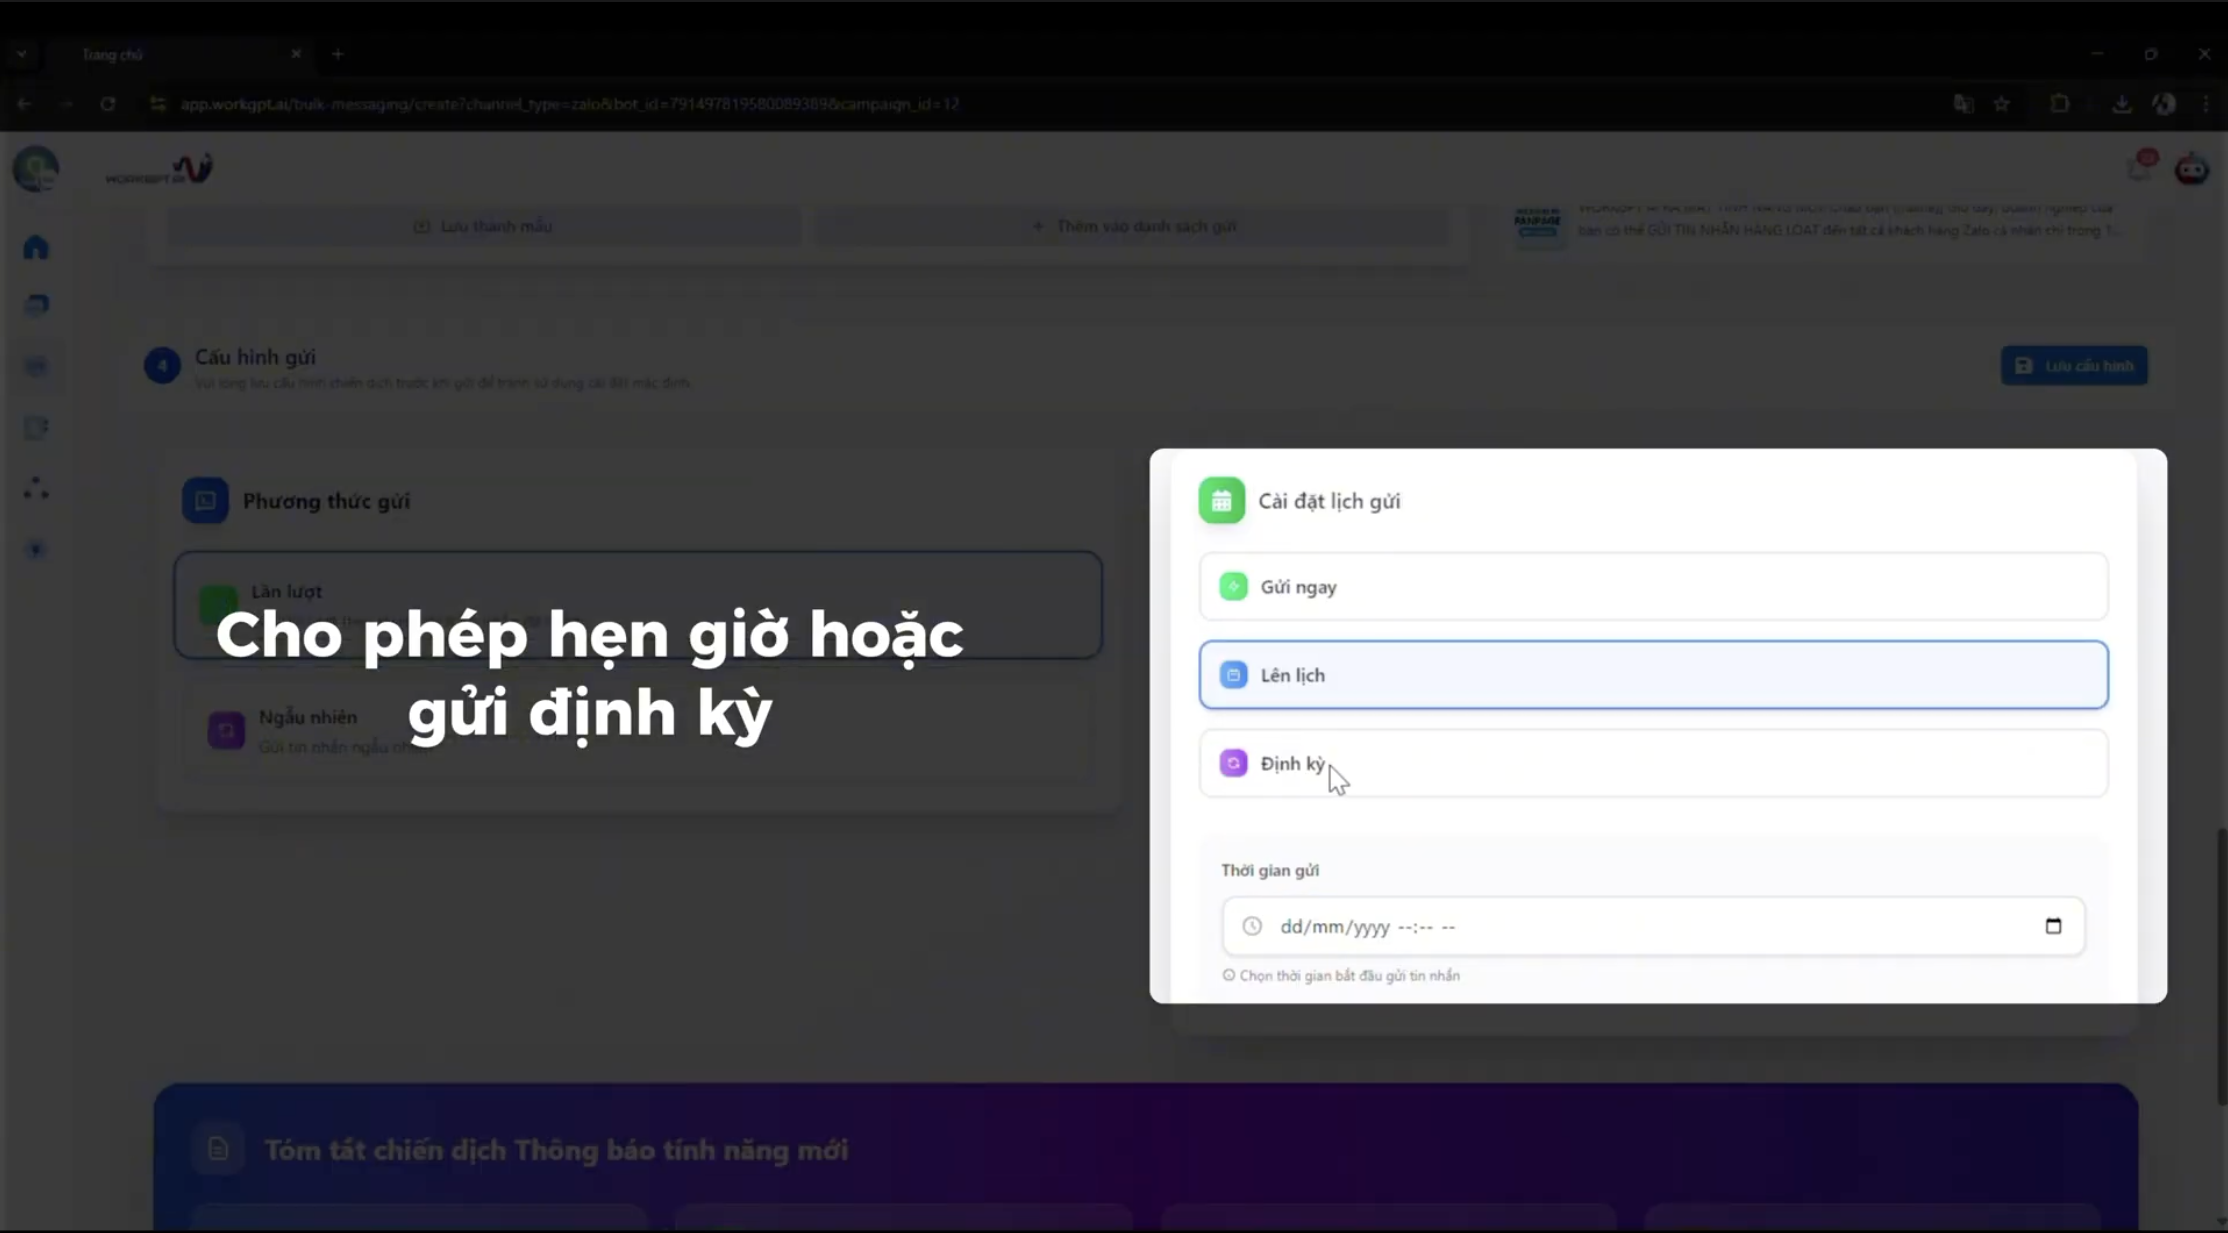Viewport: 2228px width, 1233px height.
Task: Click the WorkGPT logo
Action: pos(160,169)
